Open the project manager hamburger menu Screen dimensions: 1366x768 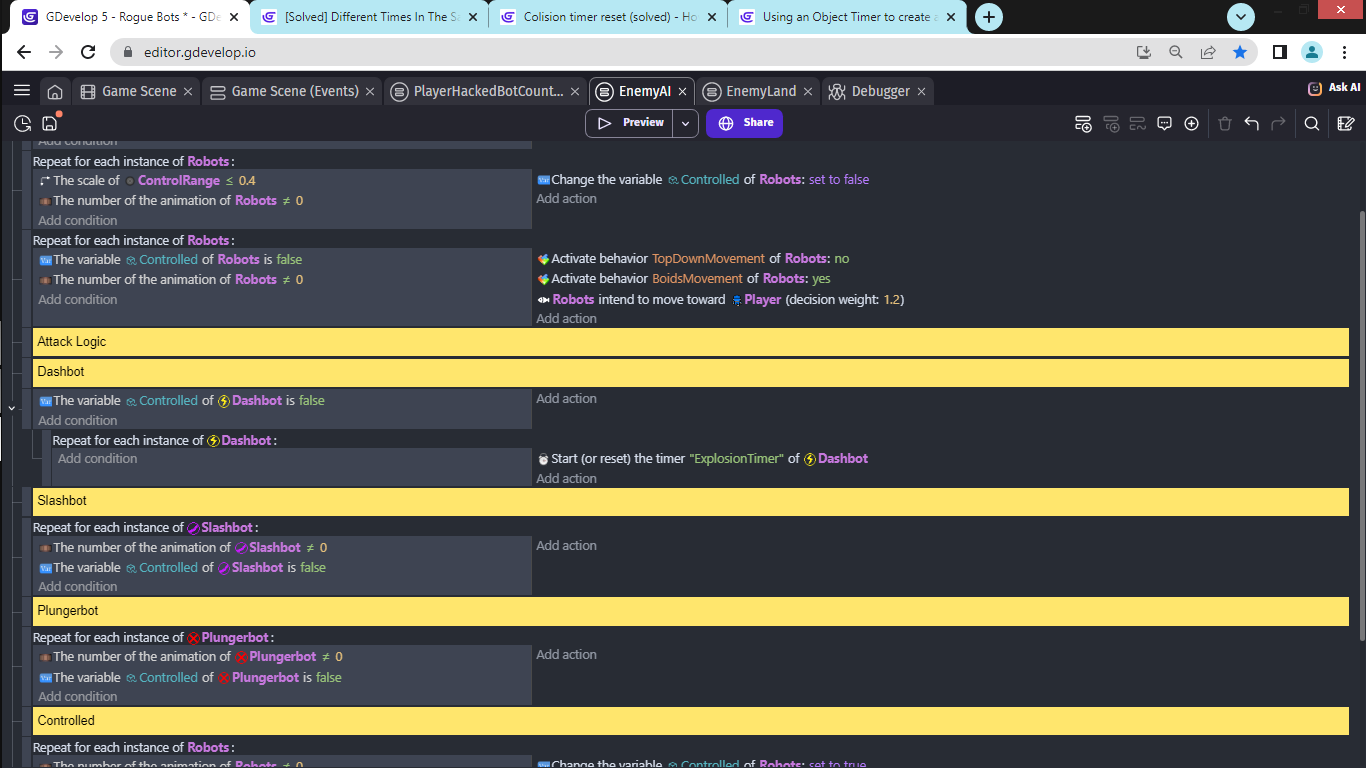(x=21, y=91)
